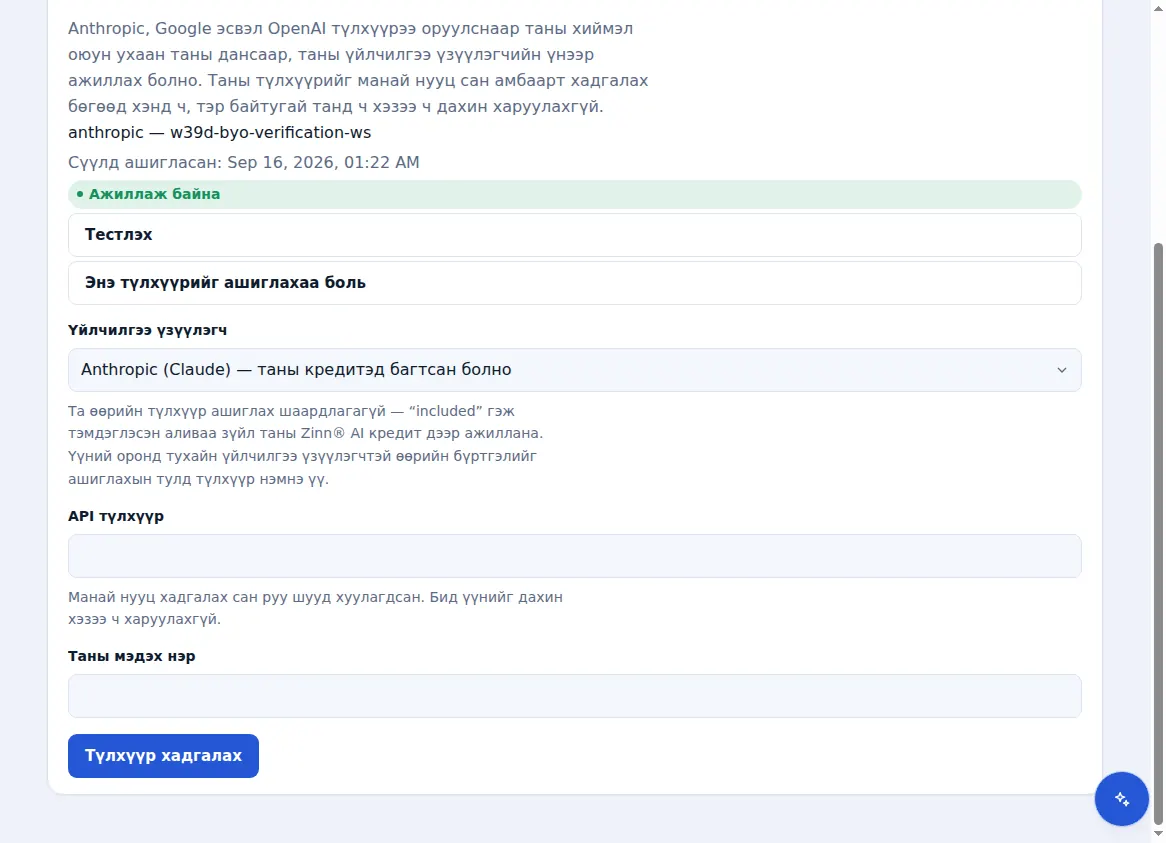Image resolution: width=1166 pixels, height=843 pixels.
Task: Click the Тестлэх button
Action: point(574,235)
